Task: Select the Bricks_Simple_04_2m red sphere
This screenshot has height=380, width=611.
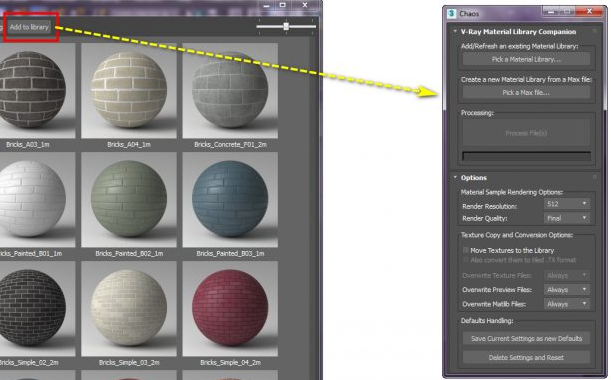Action: pyautogui.click(x=230, y=309)
